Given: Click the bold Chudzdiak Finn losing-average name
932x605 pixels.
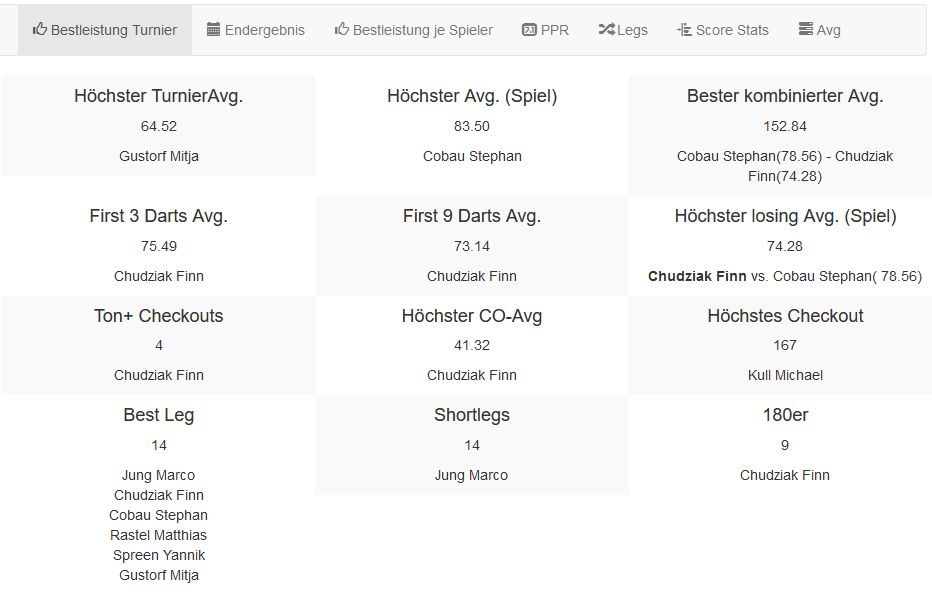Looking at the screenshot, I should [x=697, y=276].
